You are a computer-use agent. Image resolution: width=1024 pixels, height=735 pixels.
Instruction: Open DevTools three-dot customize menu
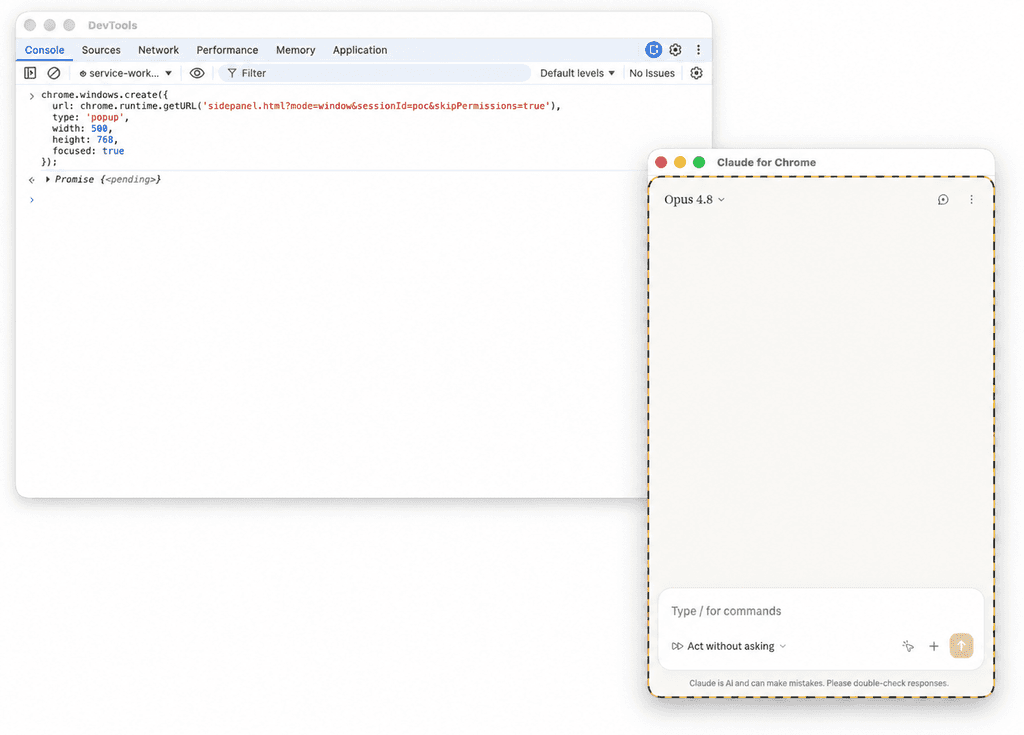click(698, 50)
